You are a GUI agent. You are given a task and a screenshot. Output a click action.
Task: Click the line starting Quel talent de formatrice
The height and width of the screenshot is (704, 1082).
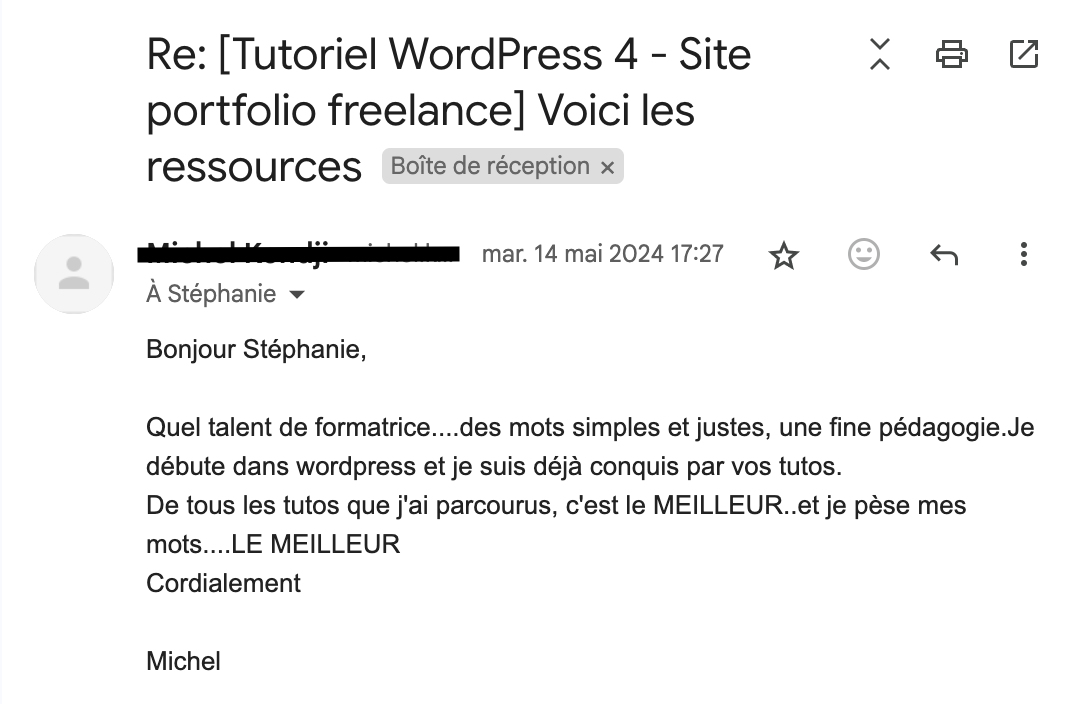point(590,429)
